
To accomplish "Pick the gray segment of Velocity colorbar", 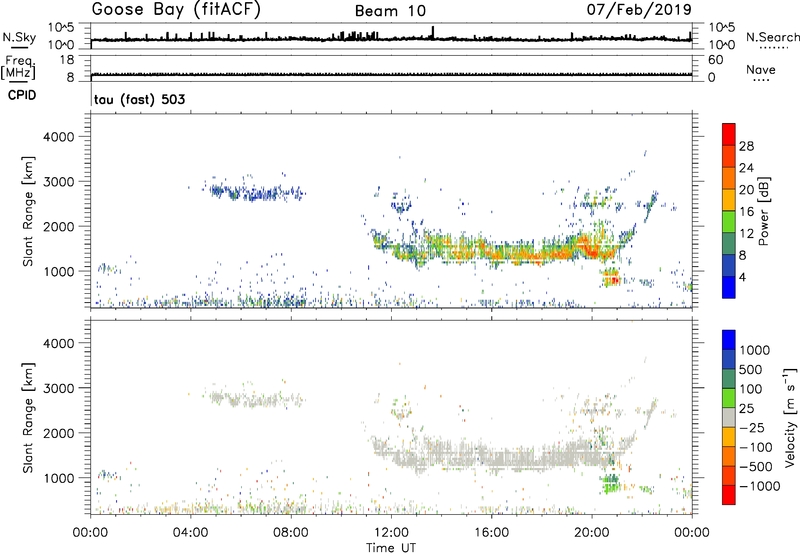I will (729, 417).
